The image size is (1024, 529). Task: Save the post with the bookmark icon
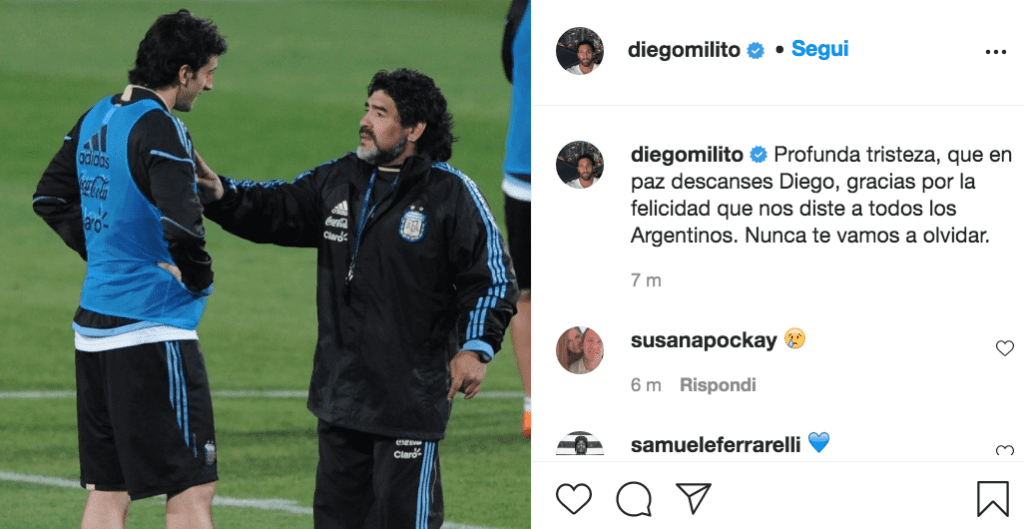993,499
